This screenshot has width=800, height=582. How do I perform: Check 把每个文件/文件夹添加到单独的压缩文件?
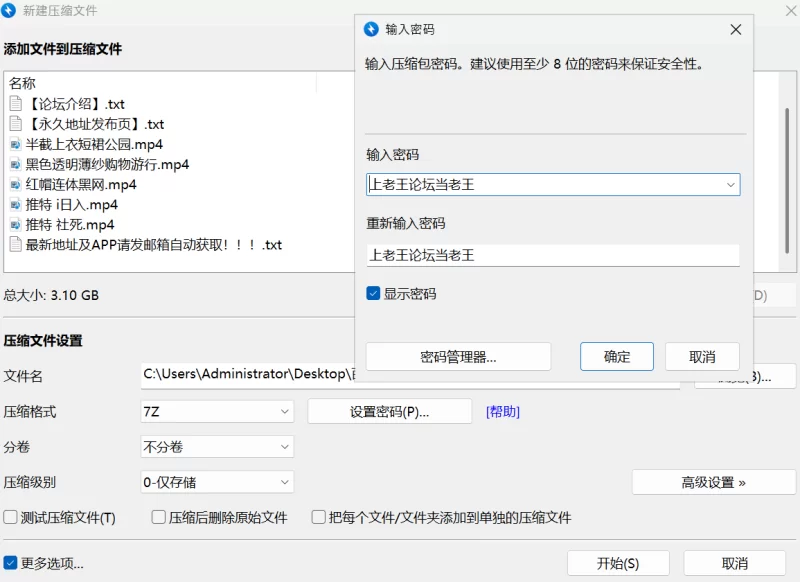[319, 517]
